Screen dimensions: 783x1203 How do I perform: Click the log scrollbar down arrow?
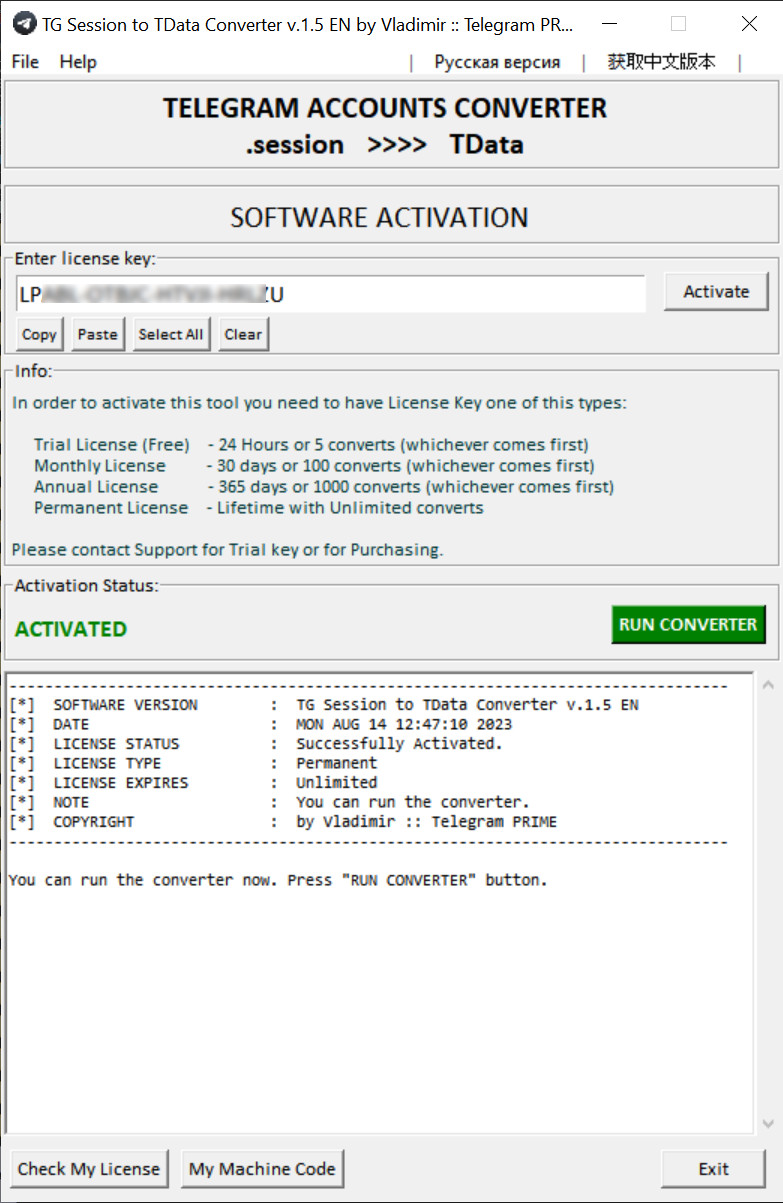click(x=768, y=1124)
